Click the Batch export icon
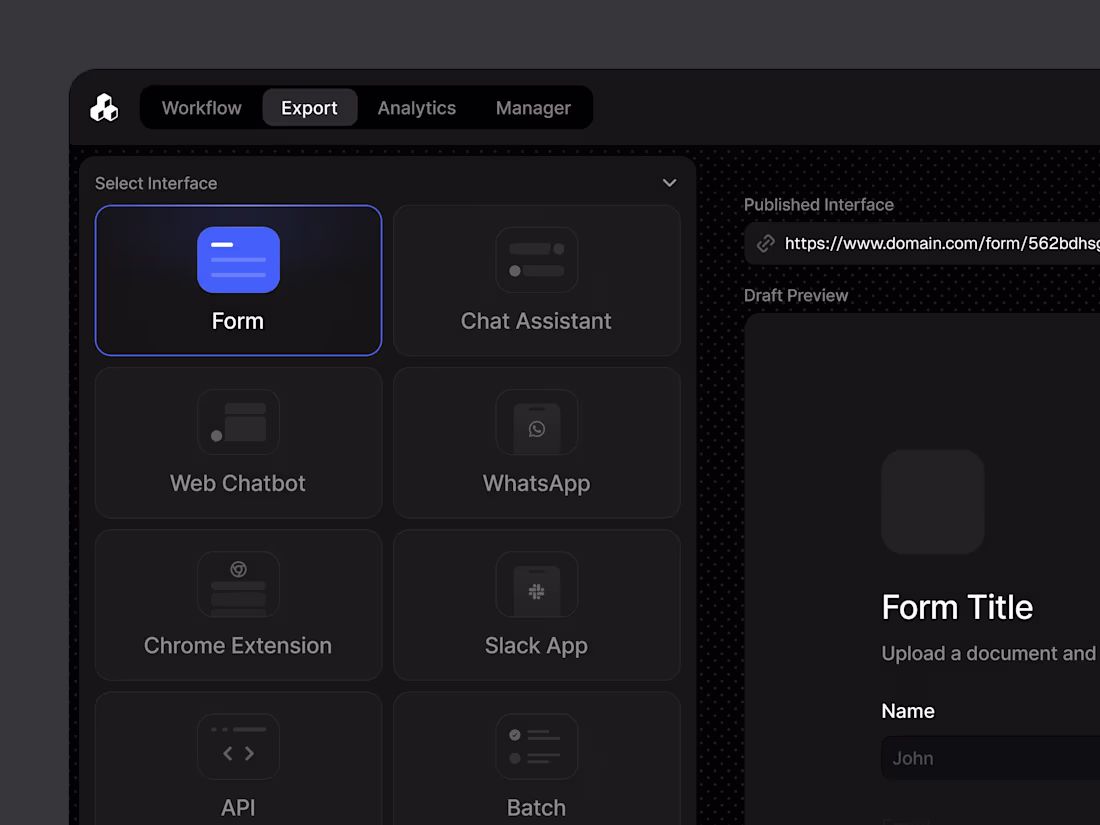The image size is (1100, 825). 537,747
